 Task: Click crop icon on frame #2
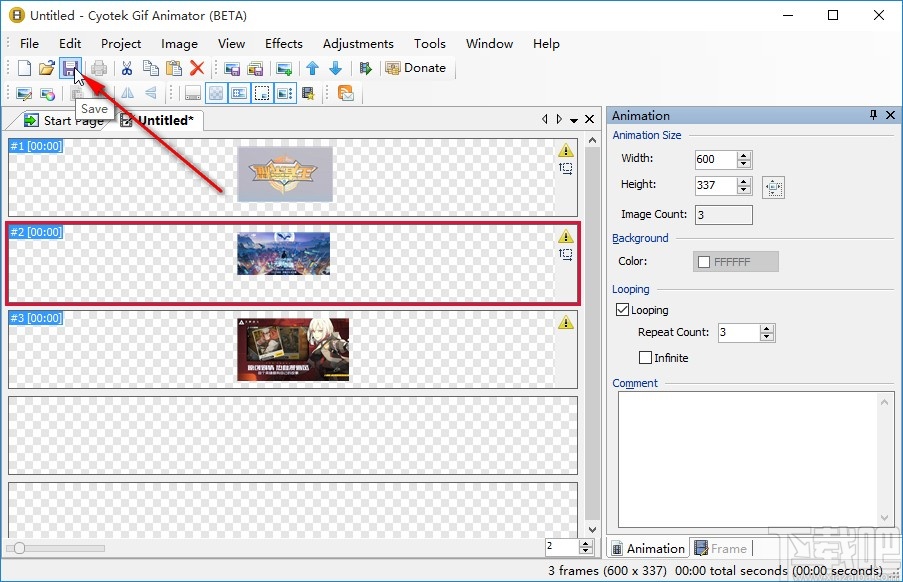click(x=566, y=254)
